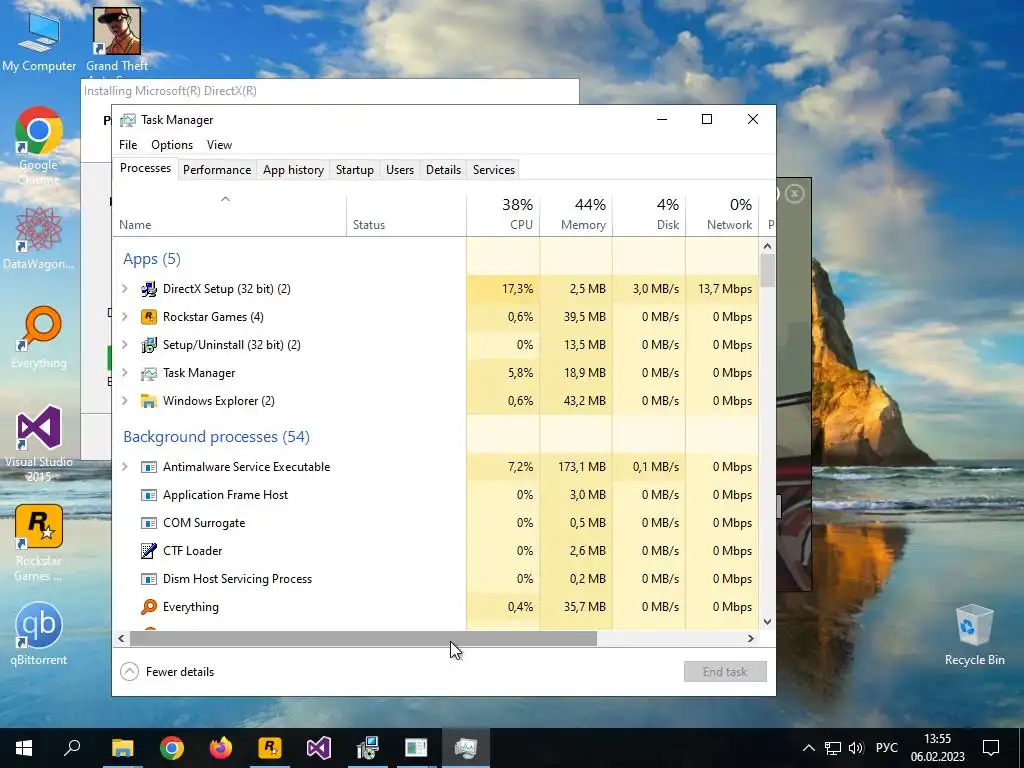Click the COM Surrogate process icon
The image size is (1024, 768).
[x=149, y=523]
